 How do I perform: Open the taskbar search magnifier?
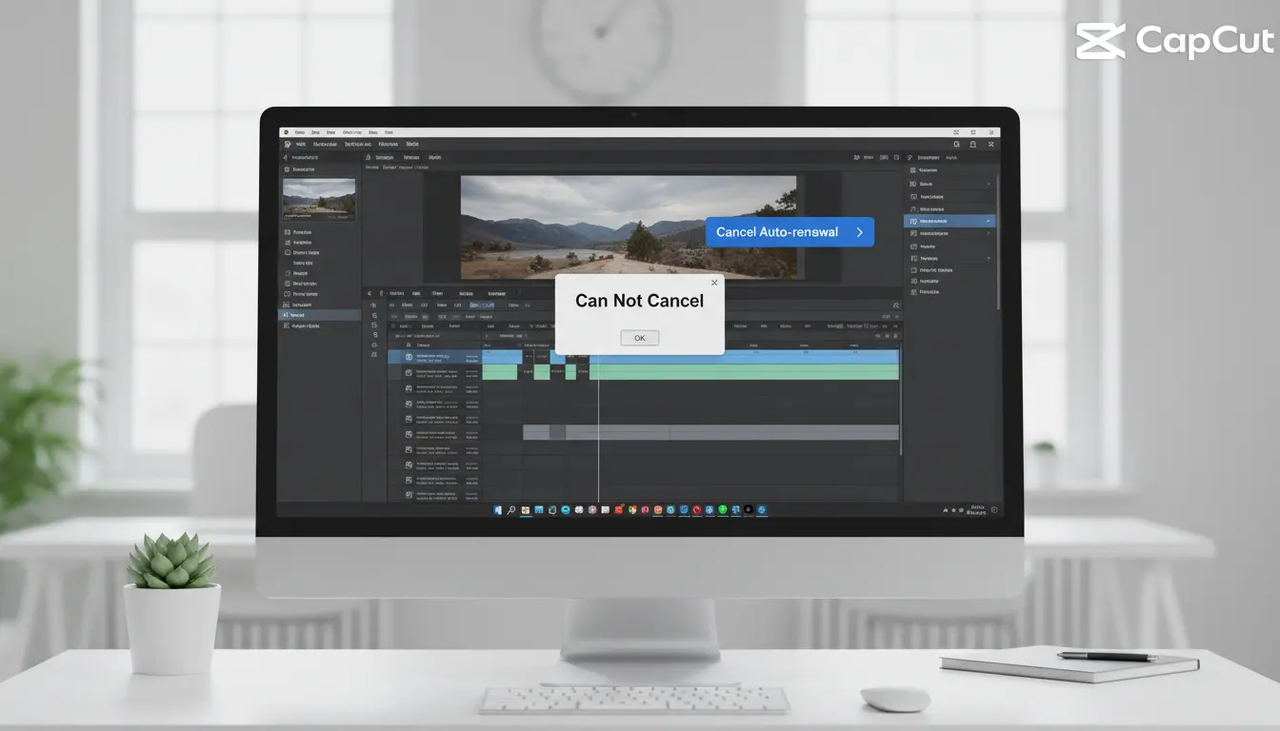[x=511, y=510]
